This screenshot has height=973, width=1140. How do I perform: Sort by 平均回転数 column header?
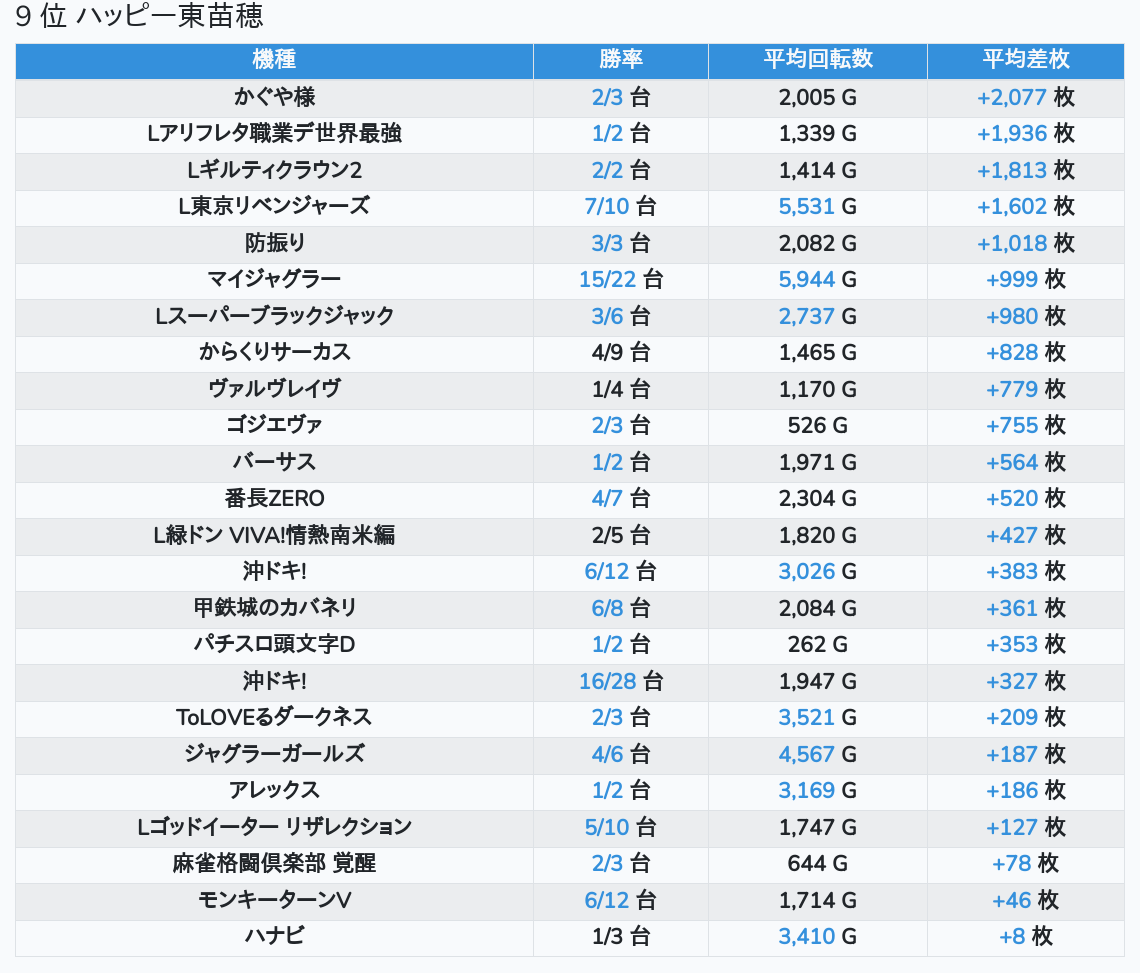[x=817, y=60]
